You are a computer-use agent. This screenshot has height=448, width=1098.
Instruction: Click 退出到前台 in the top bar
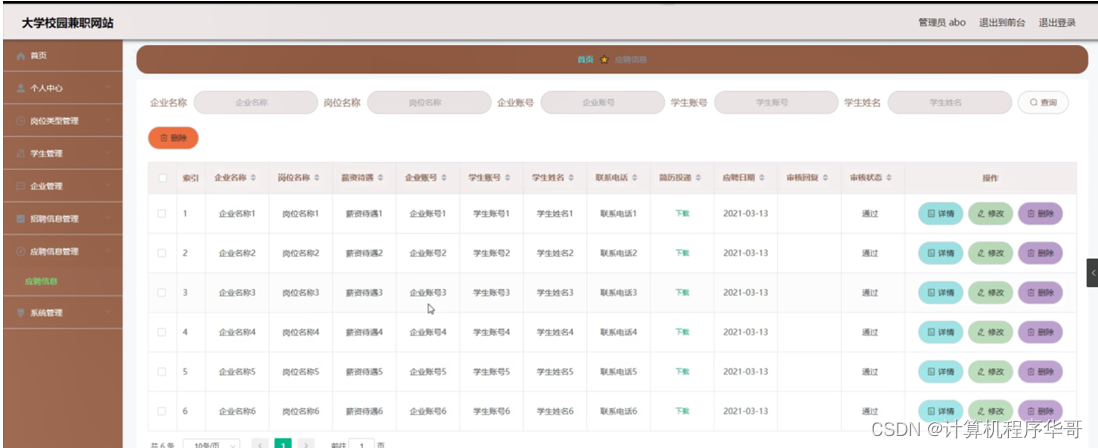tap(1002, 22)
